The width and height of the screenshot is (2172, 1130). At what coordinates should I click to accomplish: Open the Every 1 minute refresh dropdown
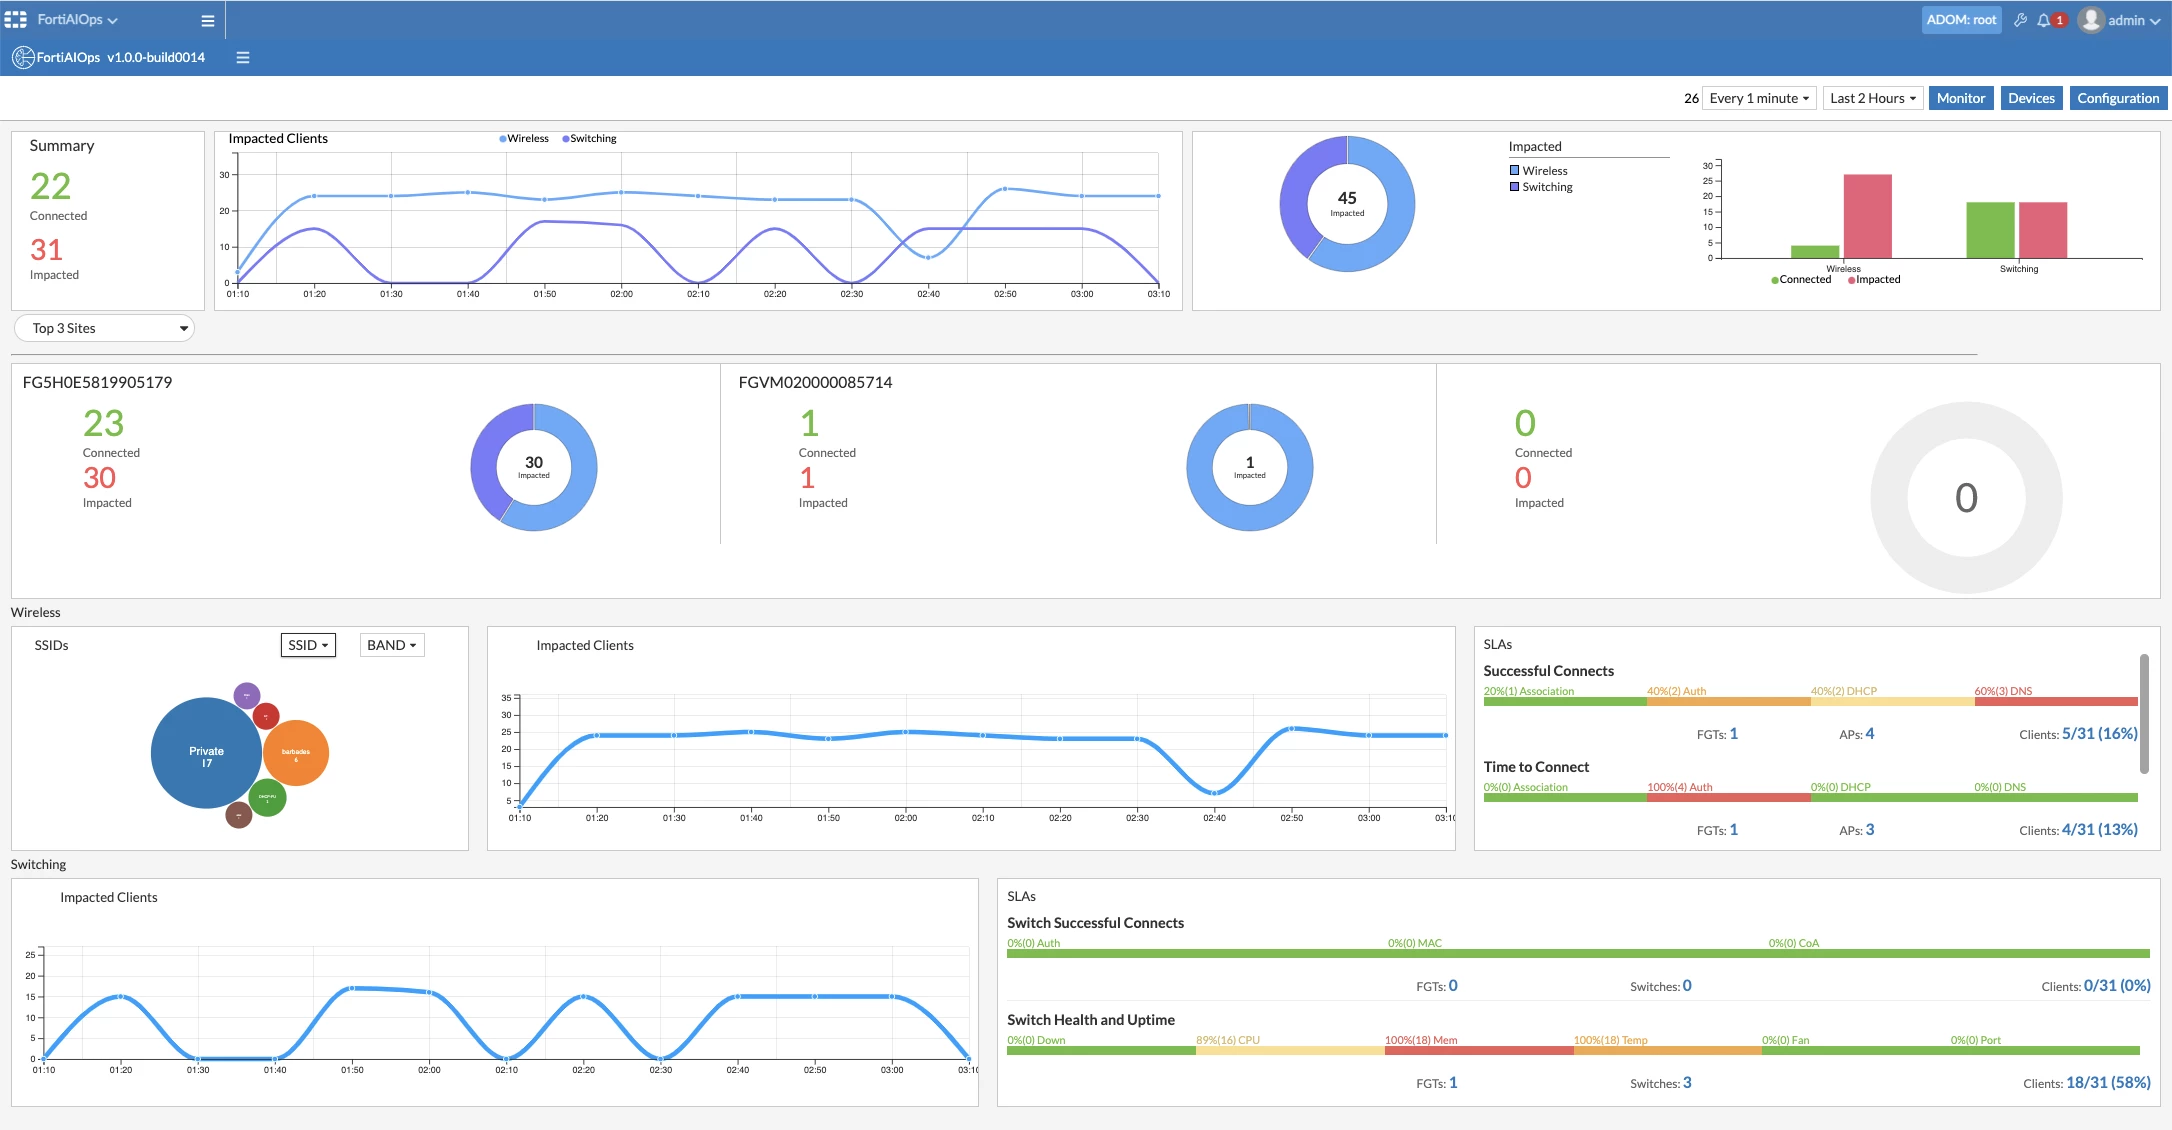1759,98
